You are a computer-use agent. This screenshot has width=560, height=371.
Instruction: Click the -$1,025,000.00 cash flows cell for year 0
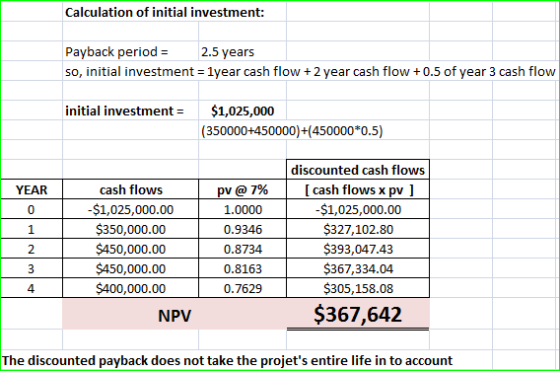(131, 209)
